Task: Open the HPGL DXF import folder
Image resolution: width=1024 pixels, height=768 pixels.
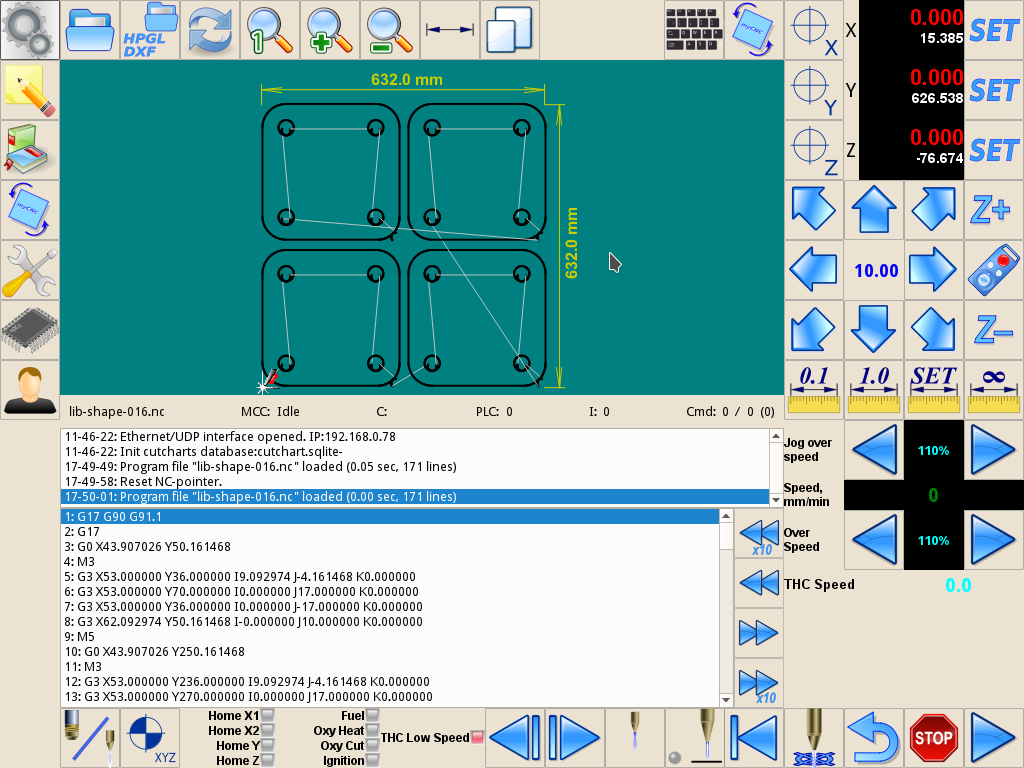Action: pos(150,30)
